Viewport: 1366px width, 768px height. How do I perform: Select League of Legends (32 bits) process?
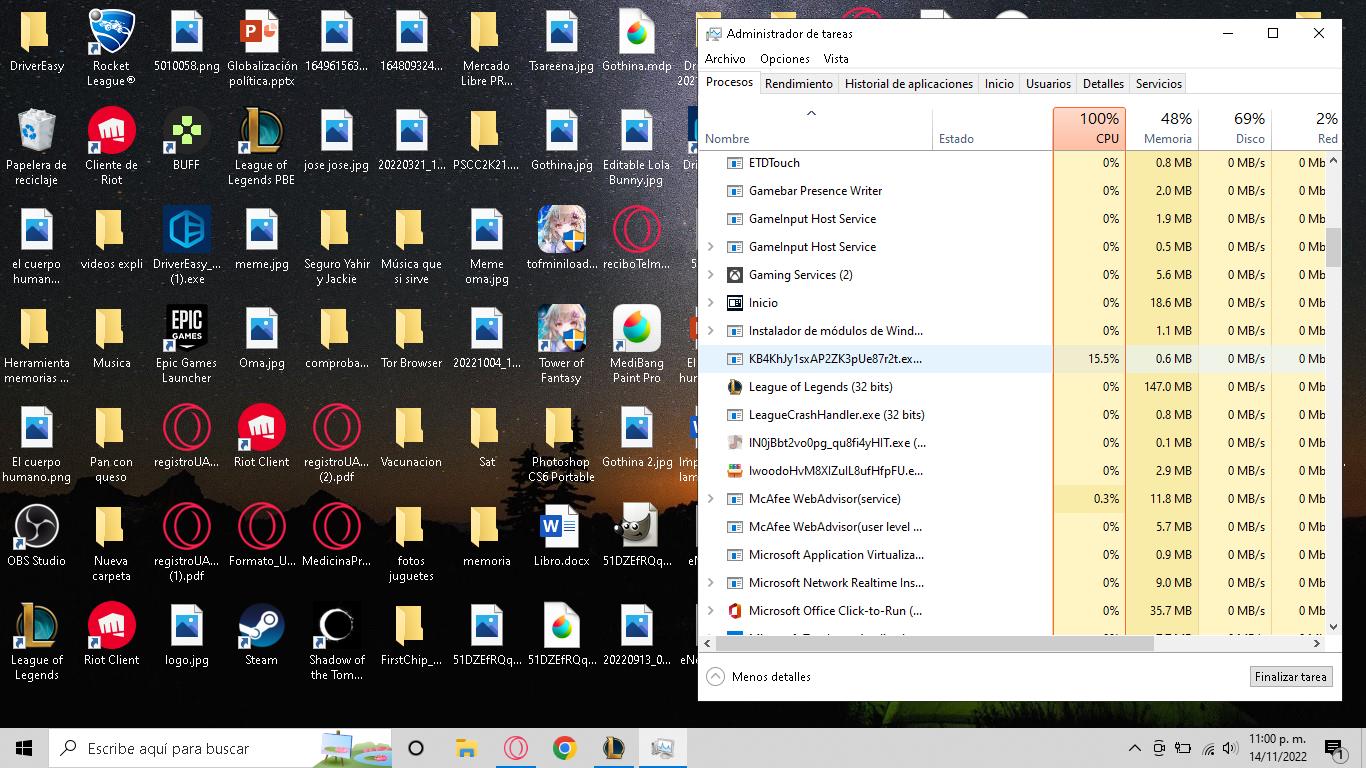pyautogui.click(x=820, y=387)
